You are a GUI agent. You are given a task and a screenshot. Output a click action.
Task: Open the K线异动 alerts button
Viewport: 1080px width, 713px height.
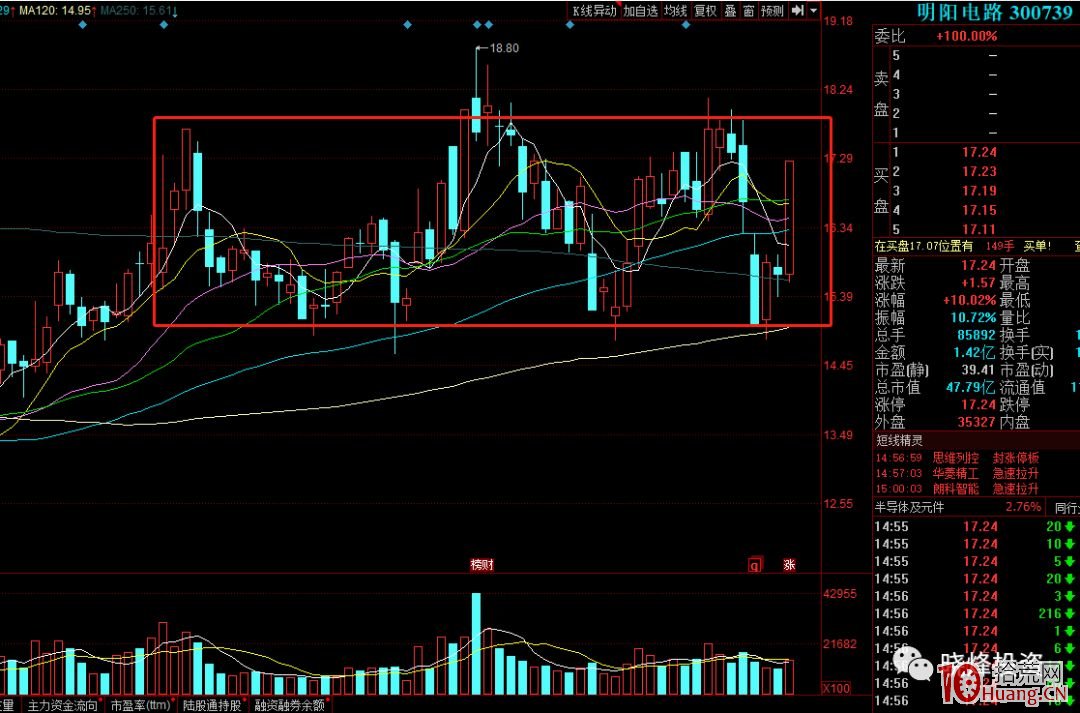click(x=594, y=11)
